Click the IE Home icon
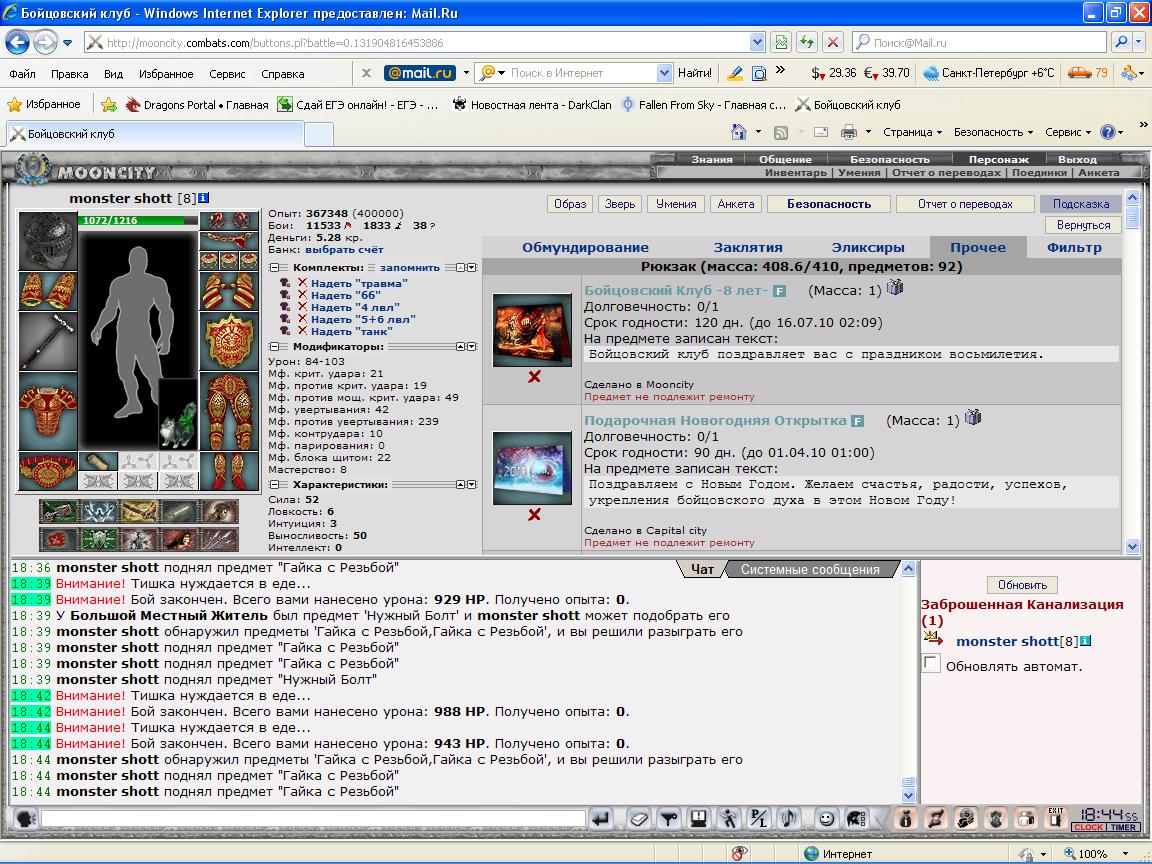The width and height of the screenshot is (1152, 864). point(739,132)
